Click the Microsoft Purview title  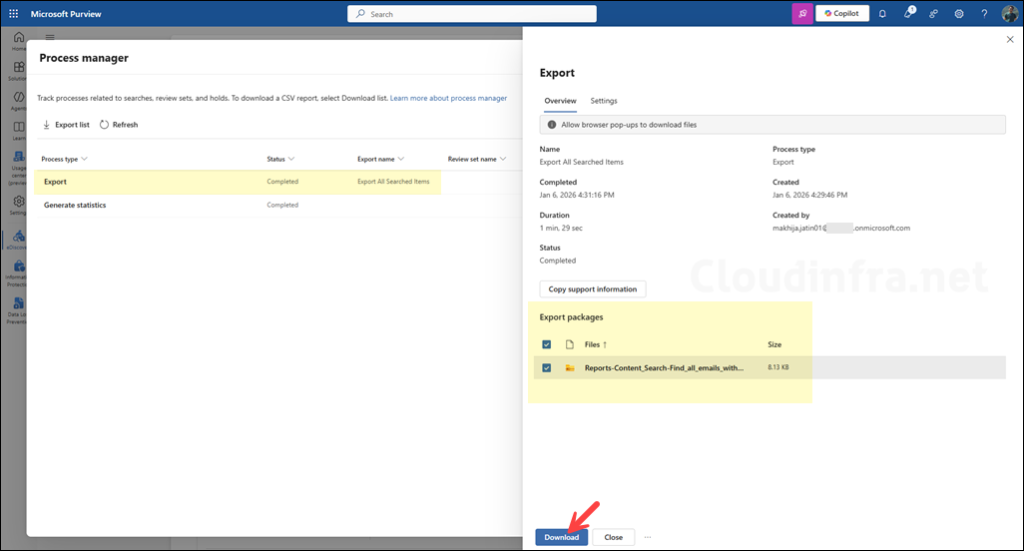66,14
